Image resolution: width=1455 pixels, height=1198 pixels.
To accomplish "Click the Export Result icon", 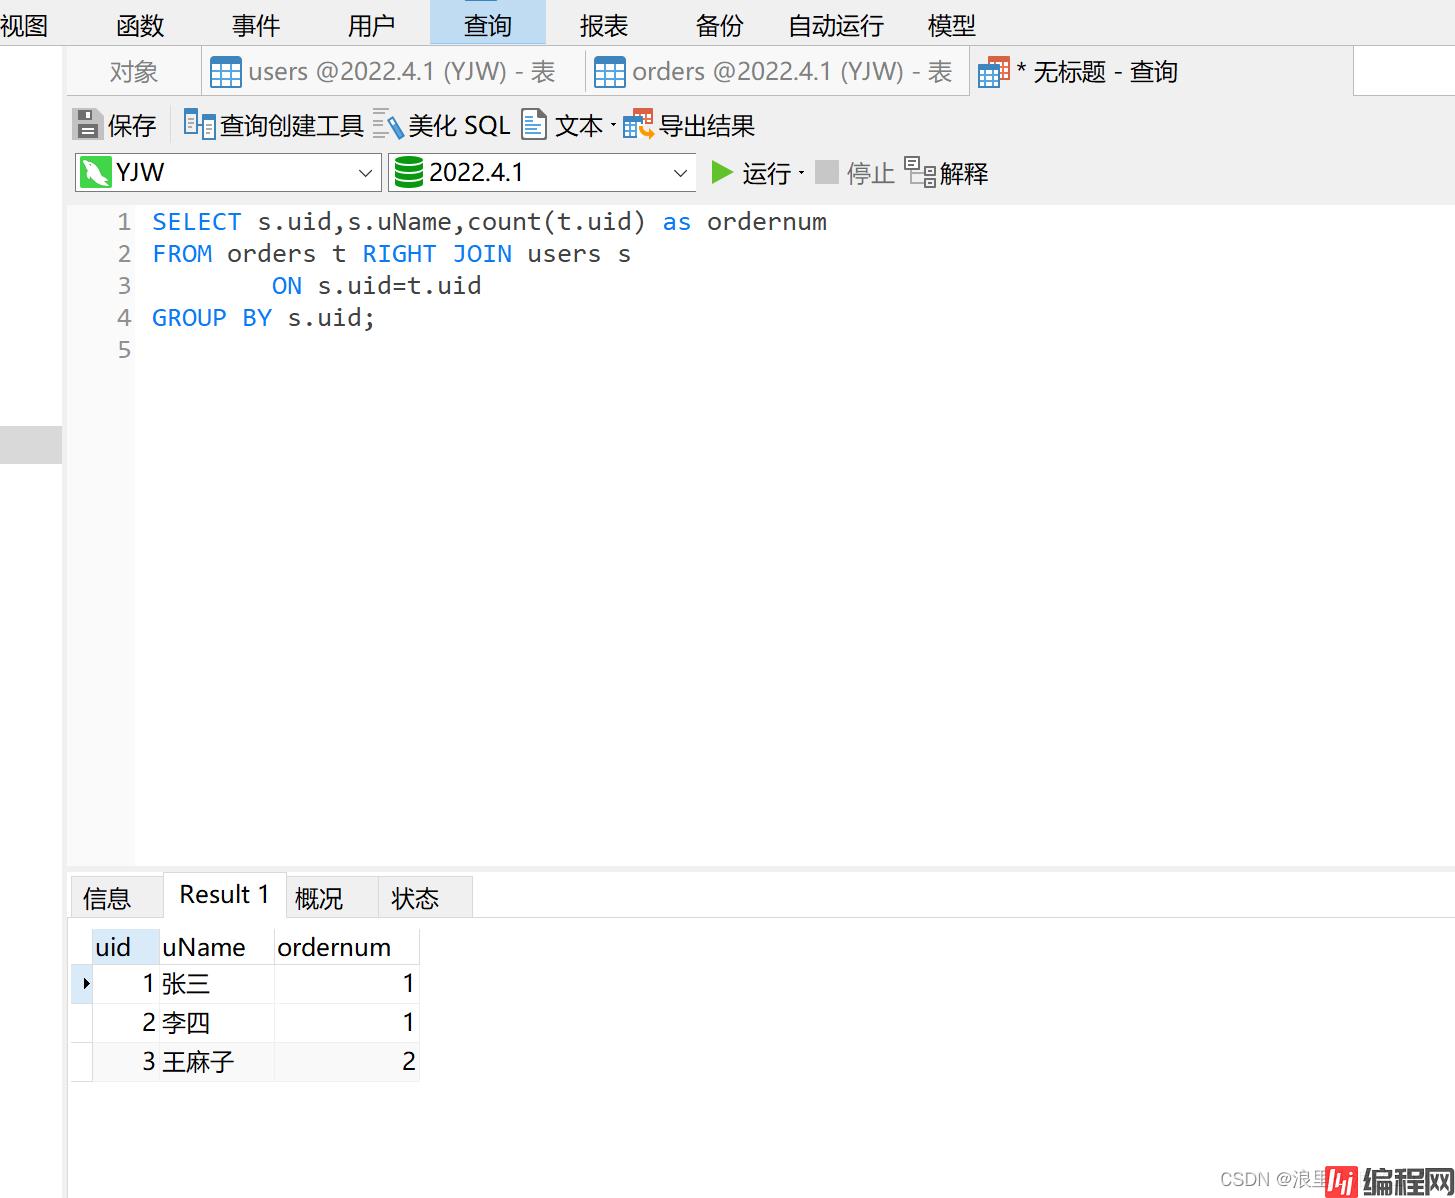I will point(637,125).
